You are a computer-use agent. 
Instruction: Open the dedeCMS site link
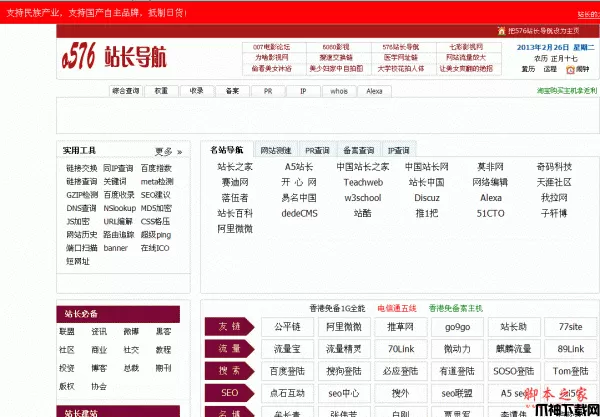coord(299,213)
